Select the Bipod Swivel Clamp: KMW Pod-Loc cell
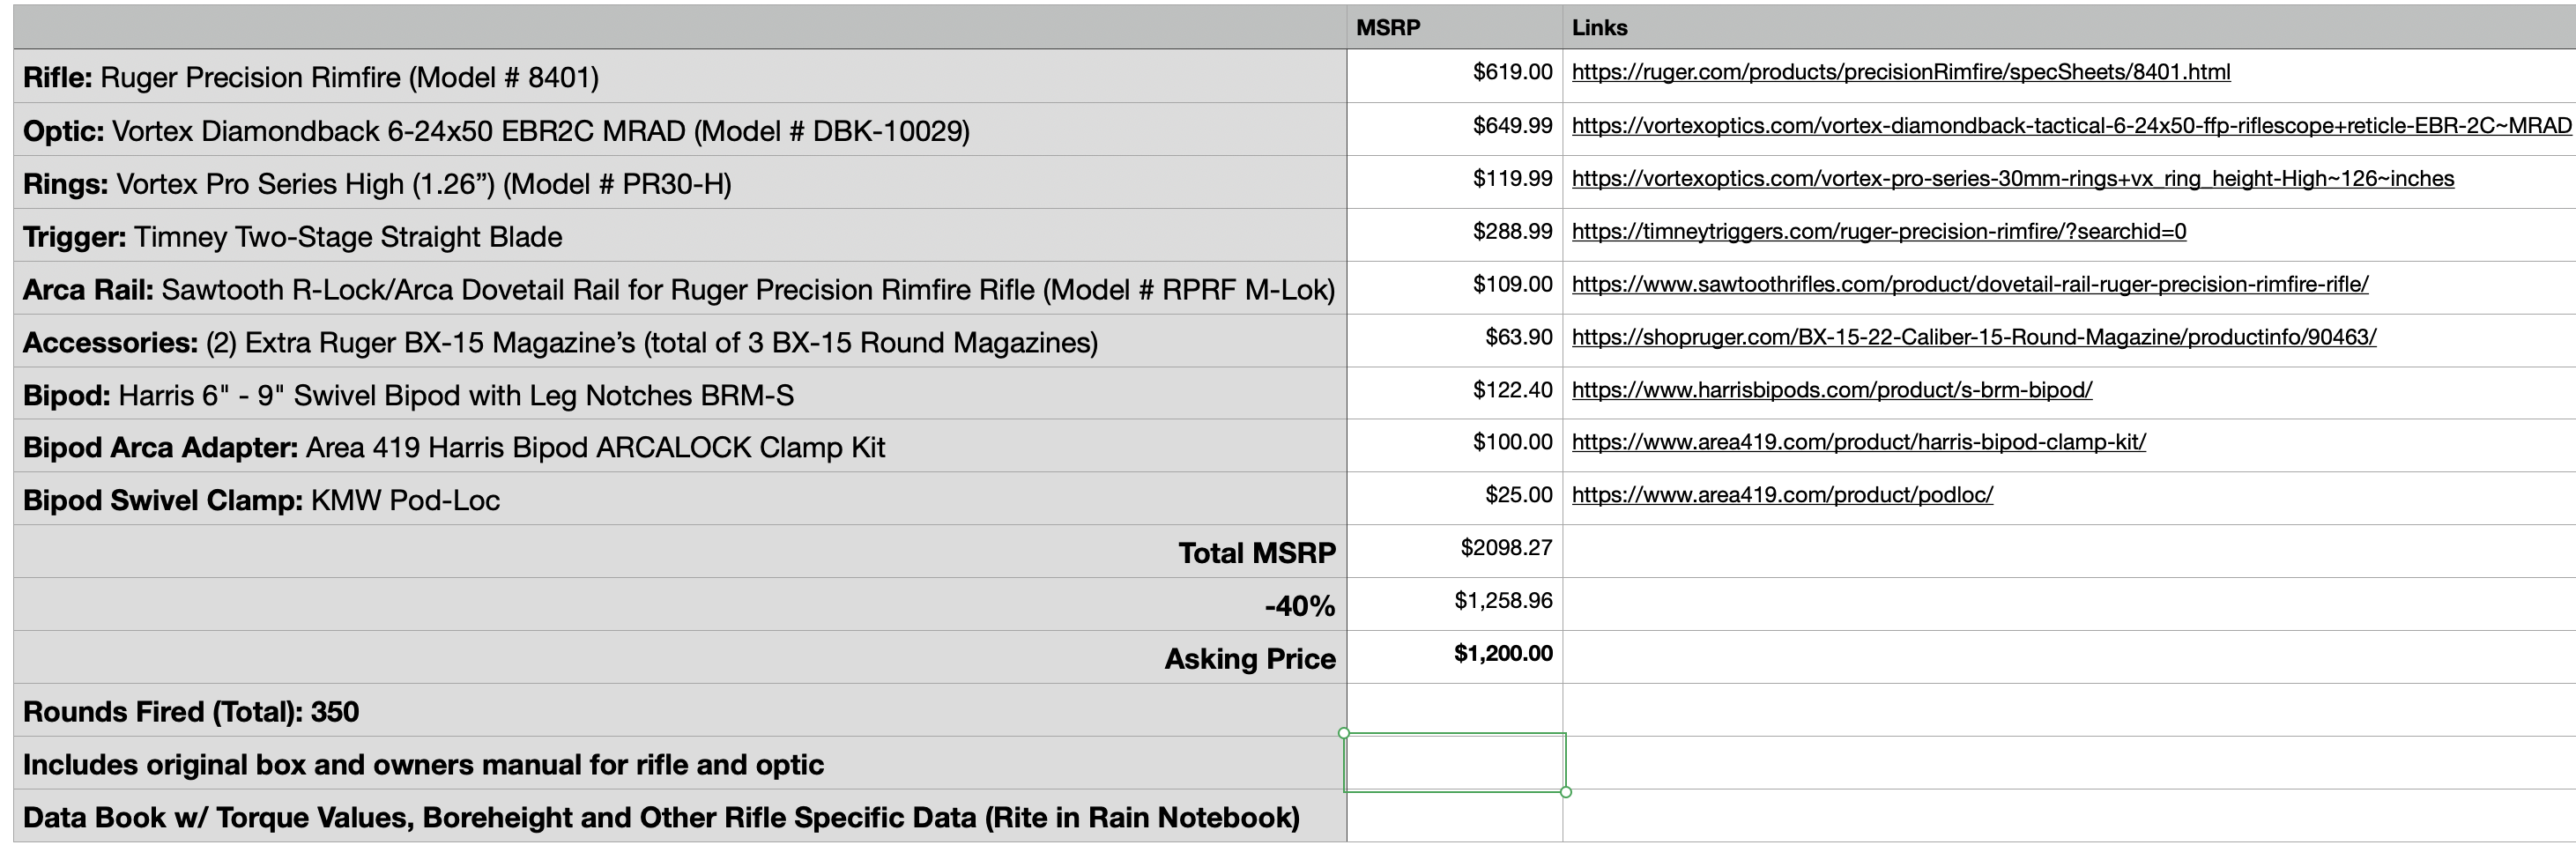 tap(680, 499)
